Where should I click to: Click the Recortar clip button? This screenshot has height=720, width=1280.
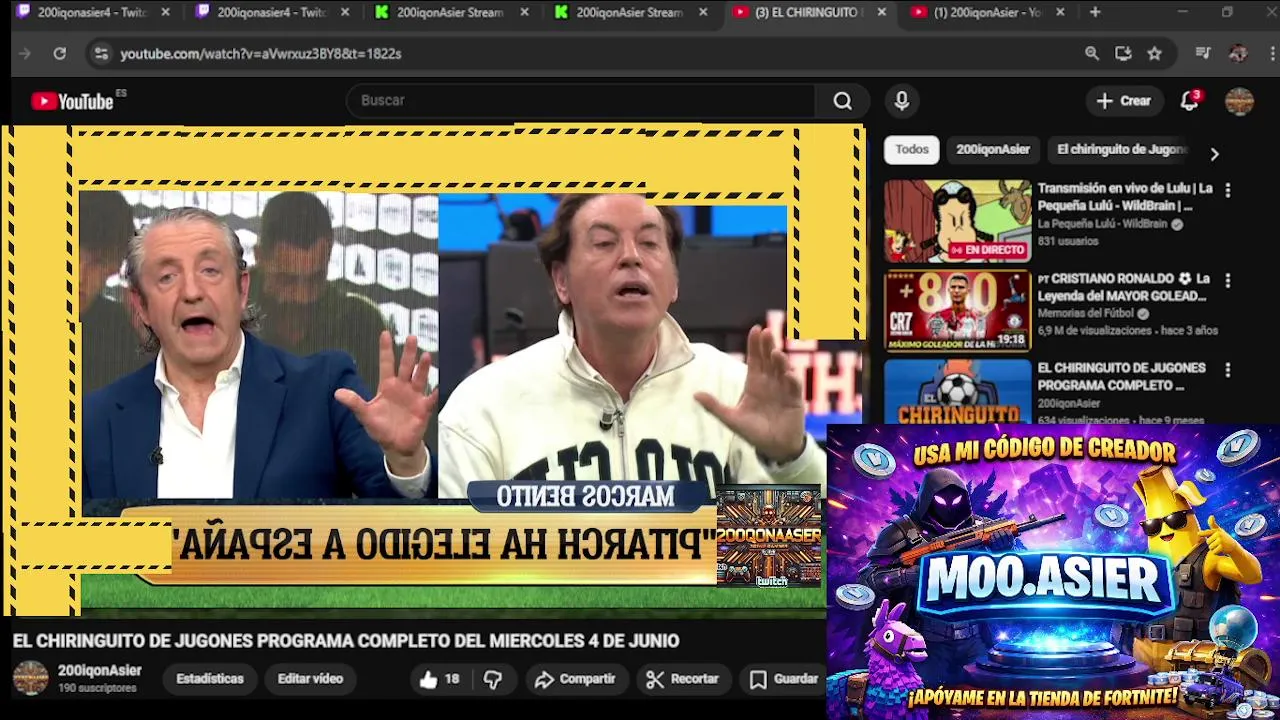pyautogui.click(x=683, y=679)
